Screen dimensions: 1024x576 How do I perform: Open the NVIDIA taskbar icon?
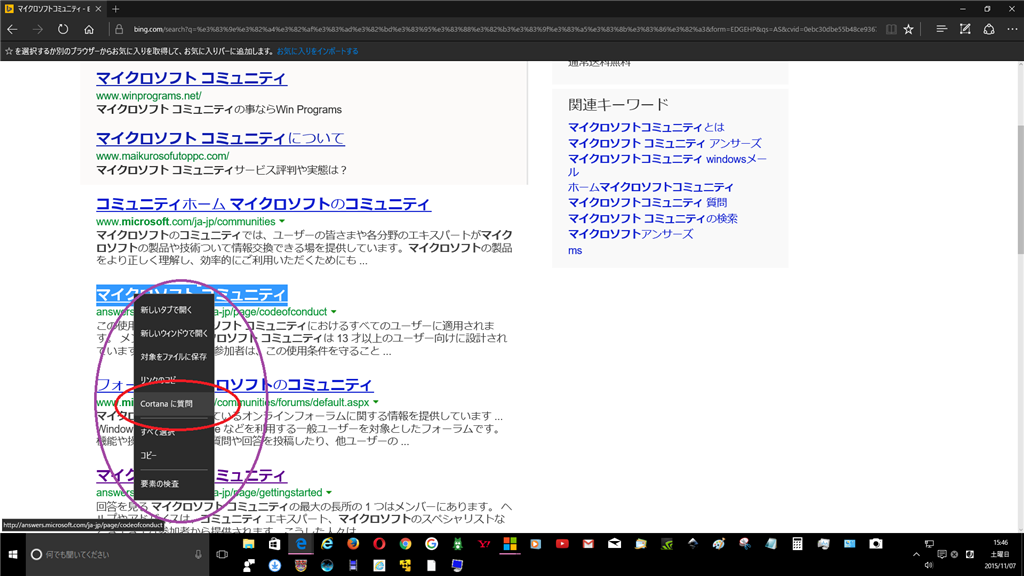coord(666,544)
